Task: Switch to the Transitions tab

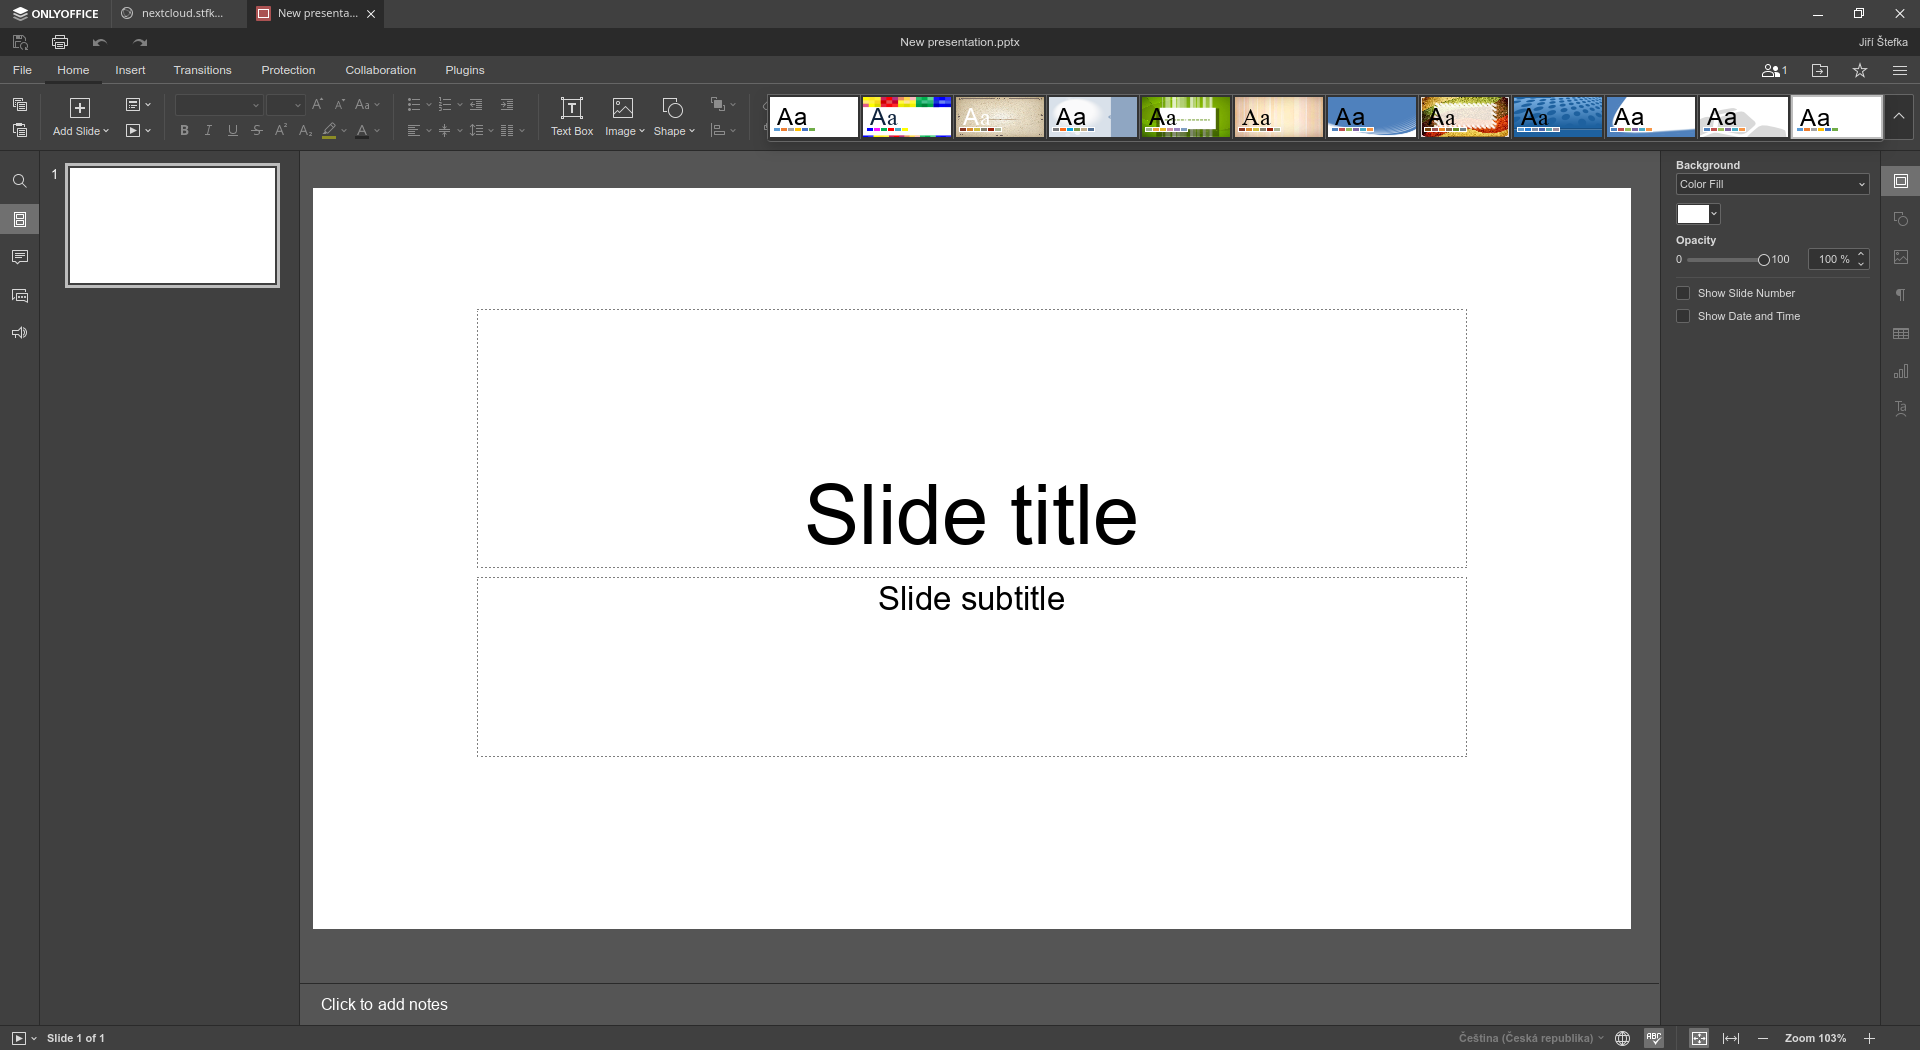Action: point(202,70)
